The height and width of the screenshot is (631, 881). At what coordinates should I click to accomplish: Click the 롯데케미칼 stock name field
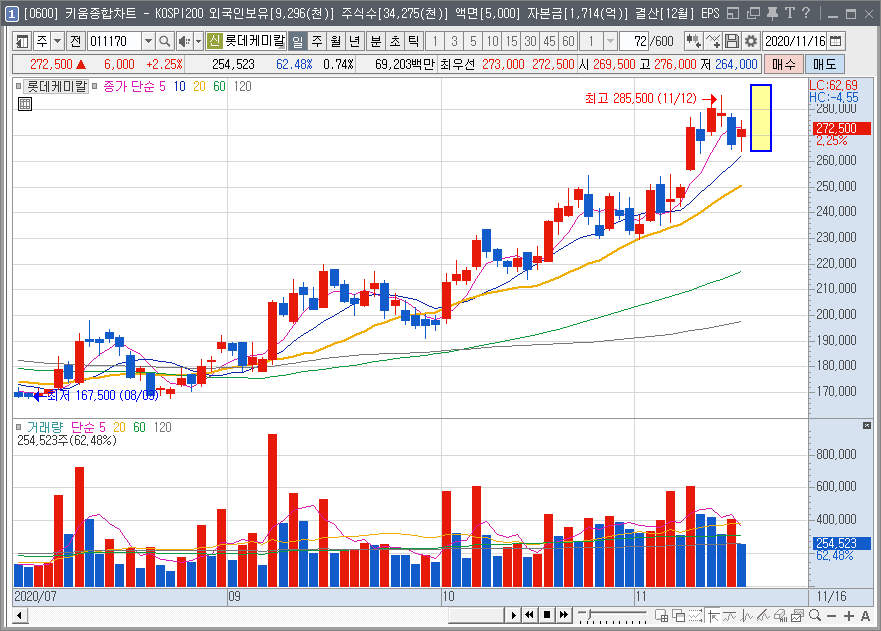pos(255,41)
